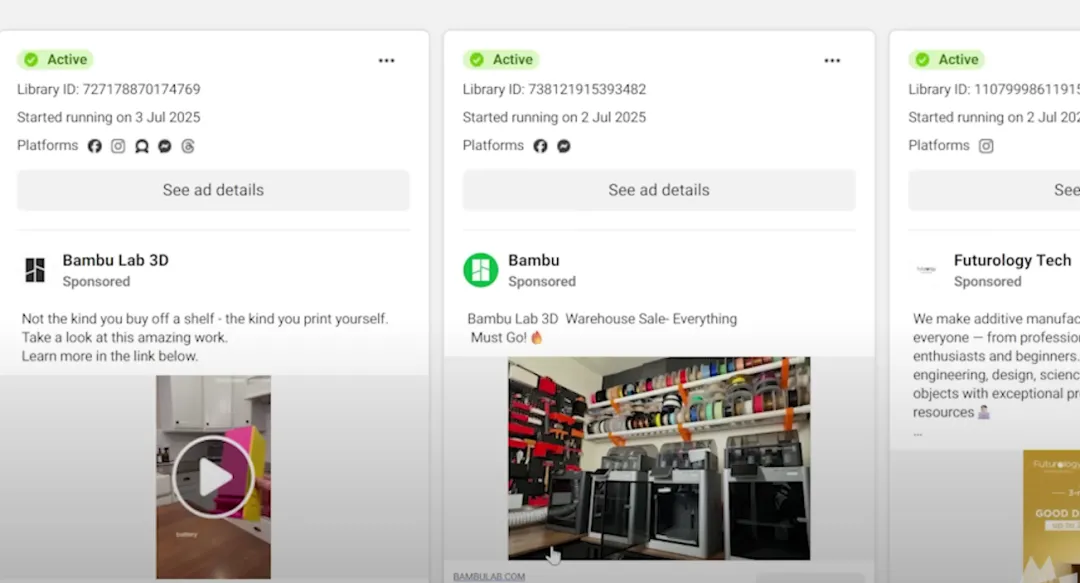Click 'Sponsored' label under Bambu
Screen dimensions: 1080x583
pyautogui.click(x=542, y=282)
